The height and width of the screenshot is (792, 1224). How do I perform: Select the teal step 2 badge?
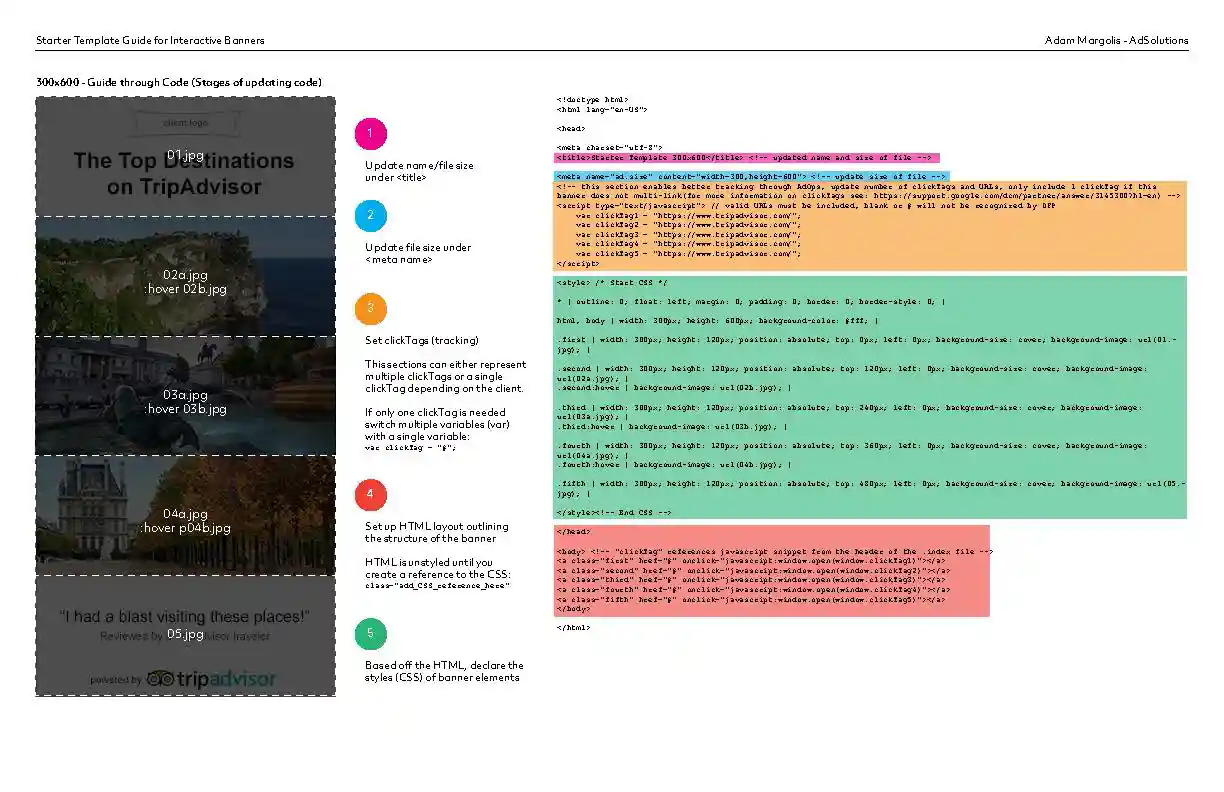371,215
